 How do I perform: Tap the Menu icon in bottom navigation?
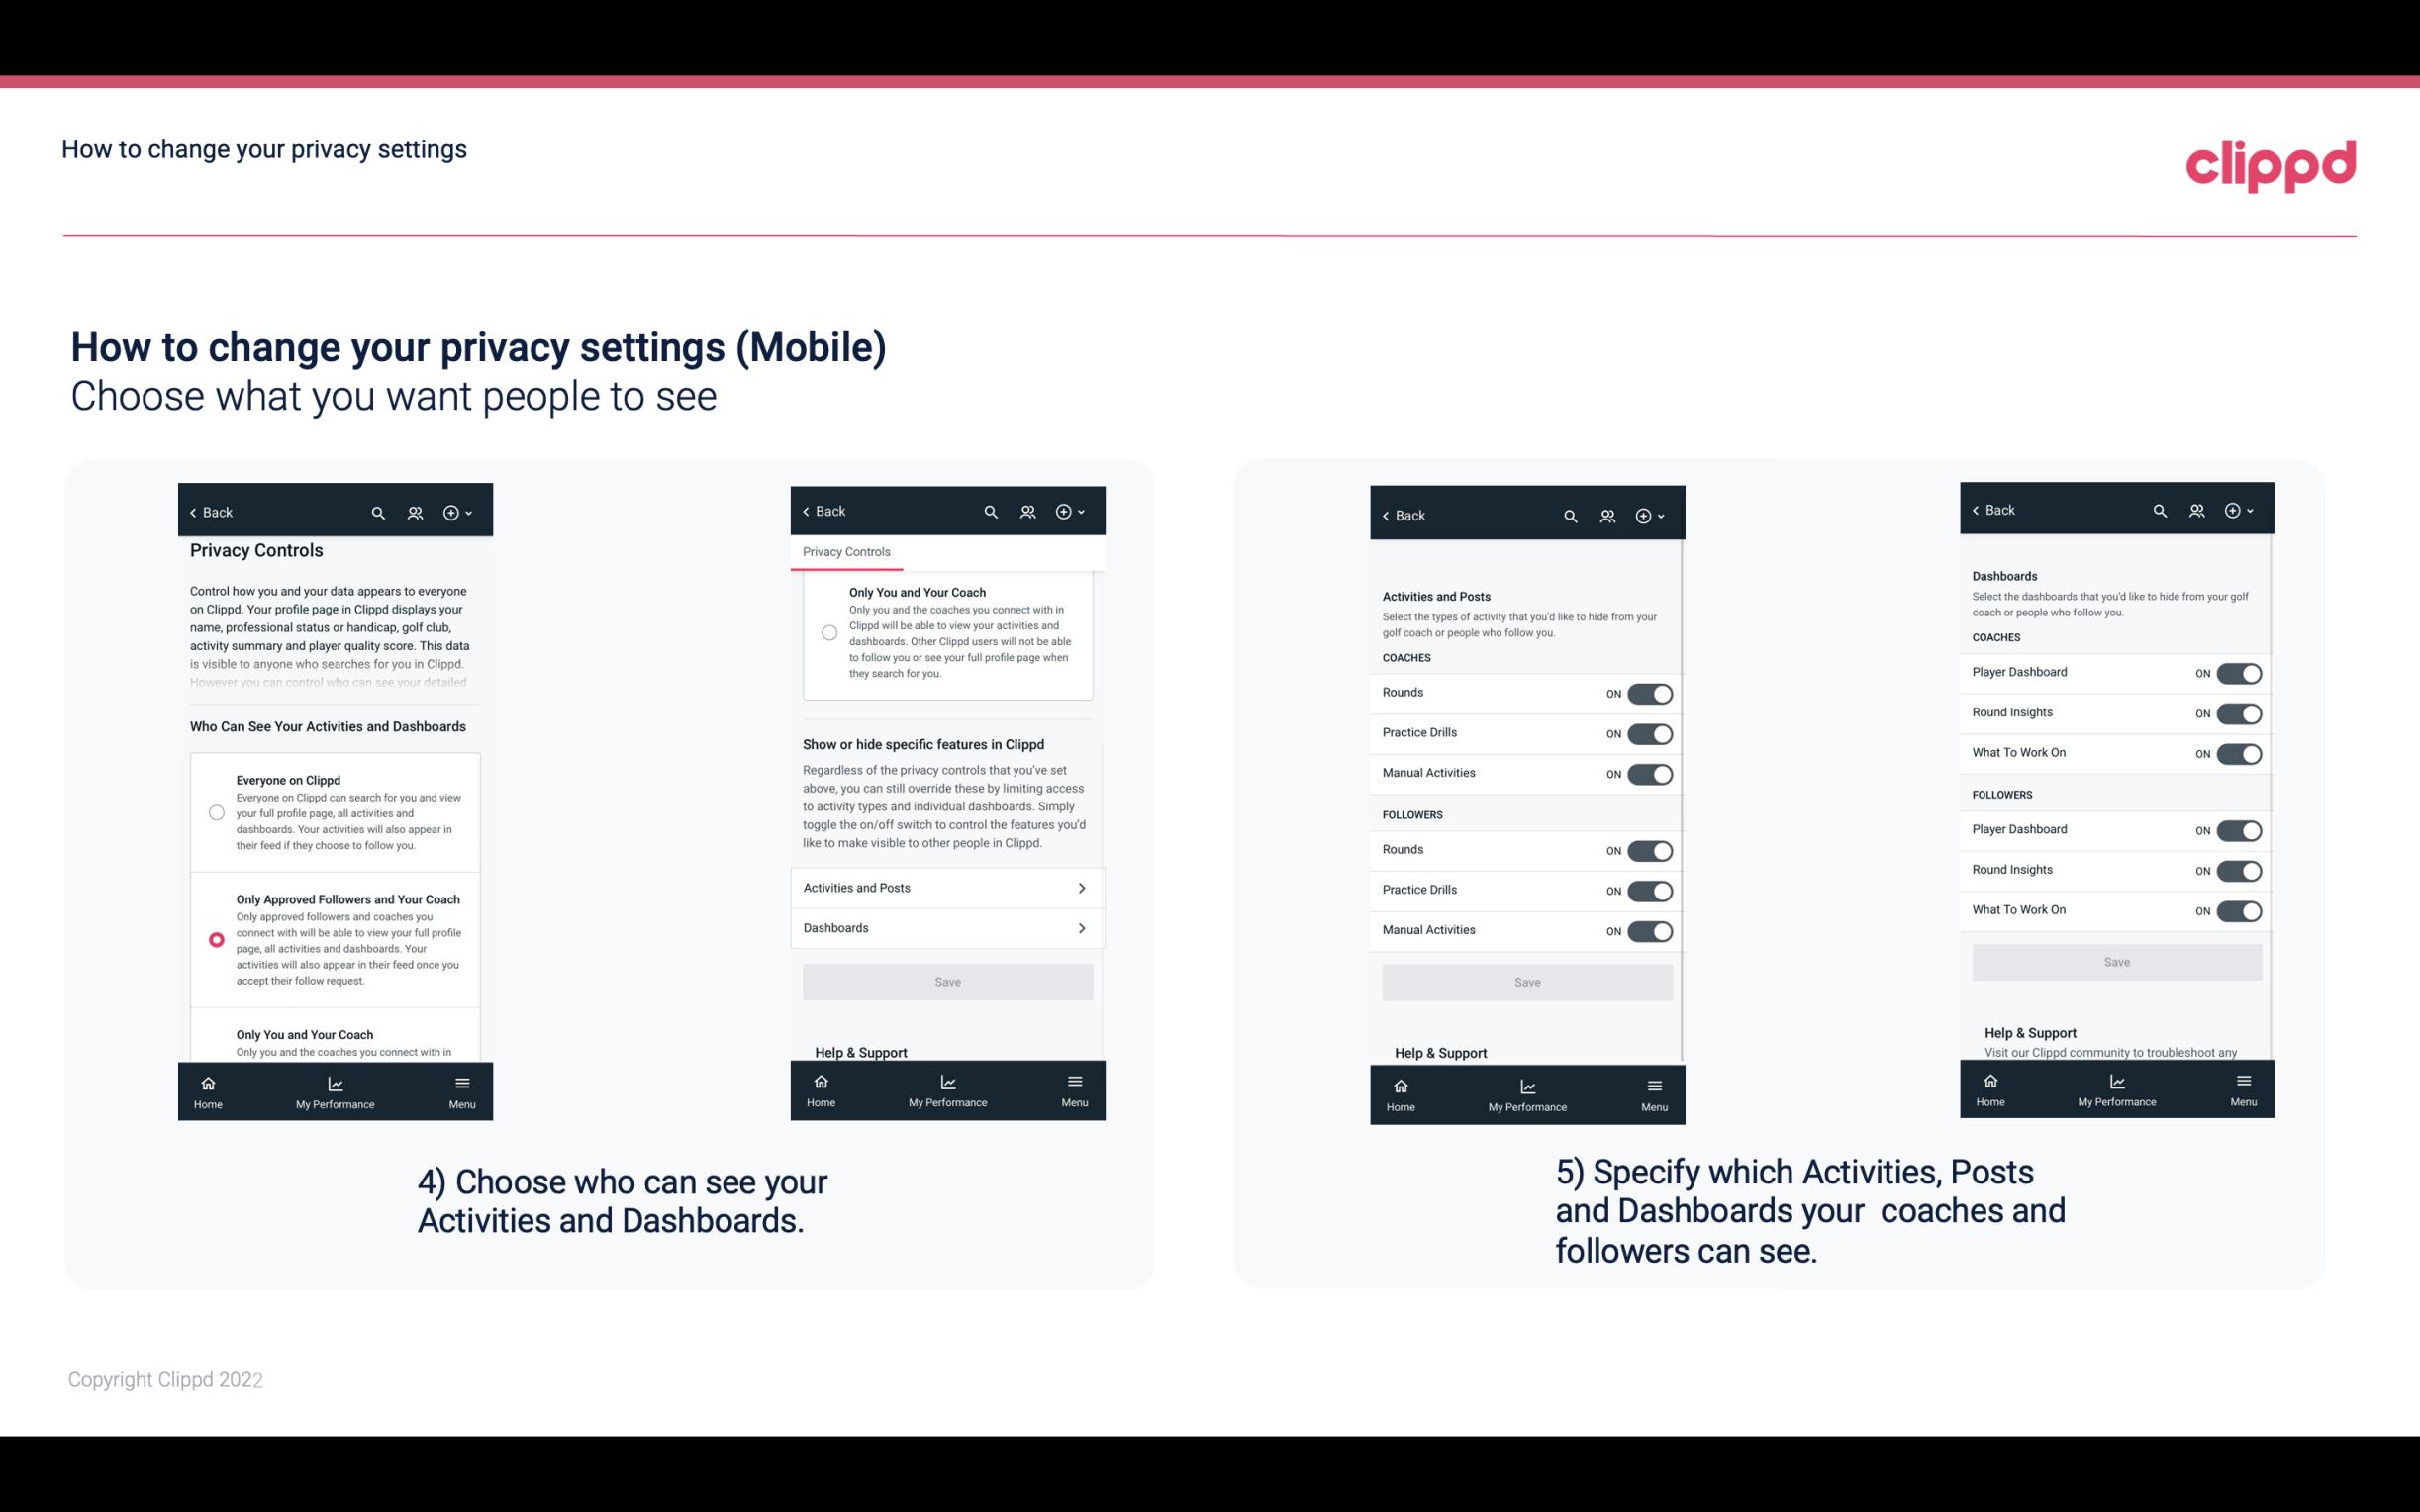point(460,1090)
